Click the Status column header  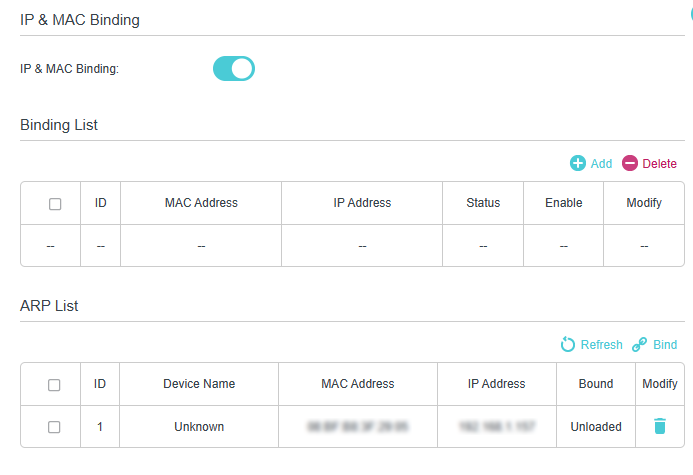[483, 203]
